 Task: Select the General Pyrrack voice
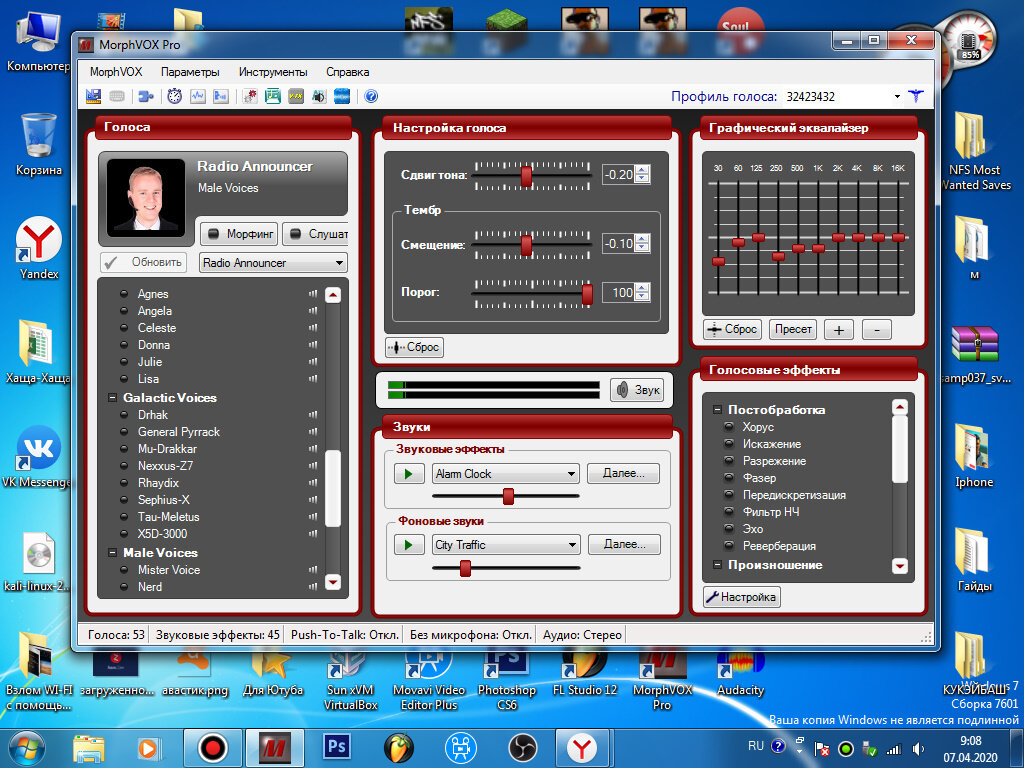[x=178, y=432]
